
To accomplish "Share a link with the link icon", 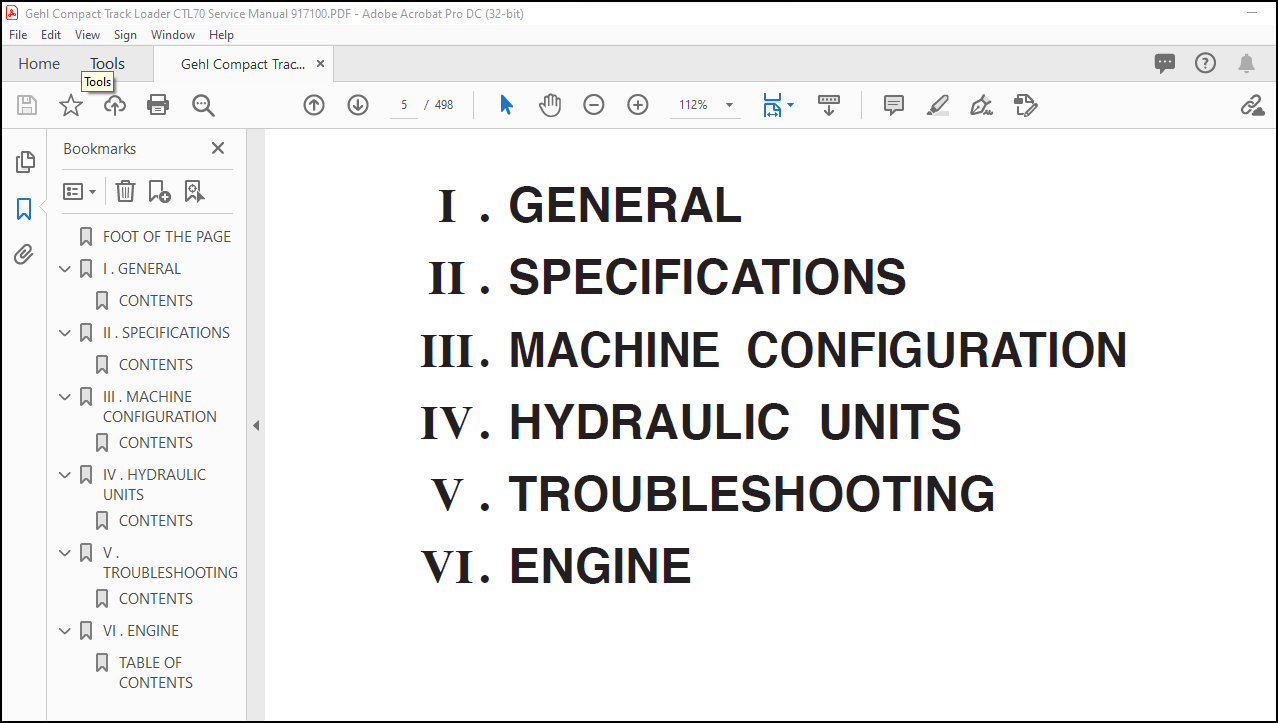I will [1252, 105].
